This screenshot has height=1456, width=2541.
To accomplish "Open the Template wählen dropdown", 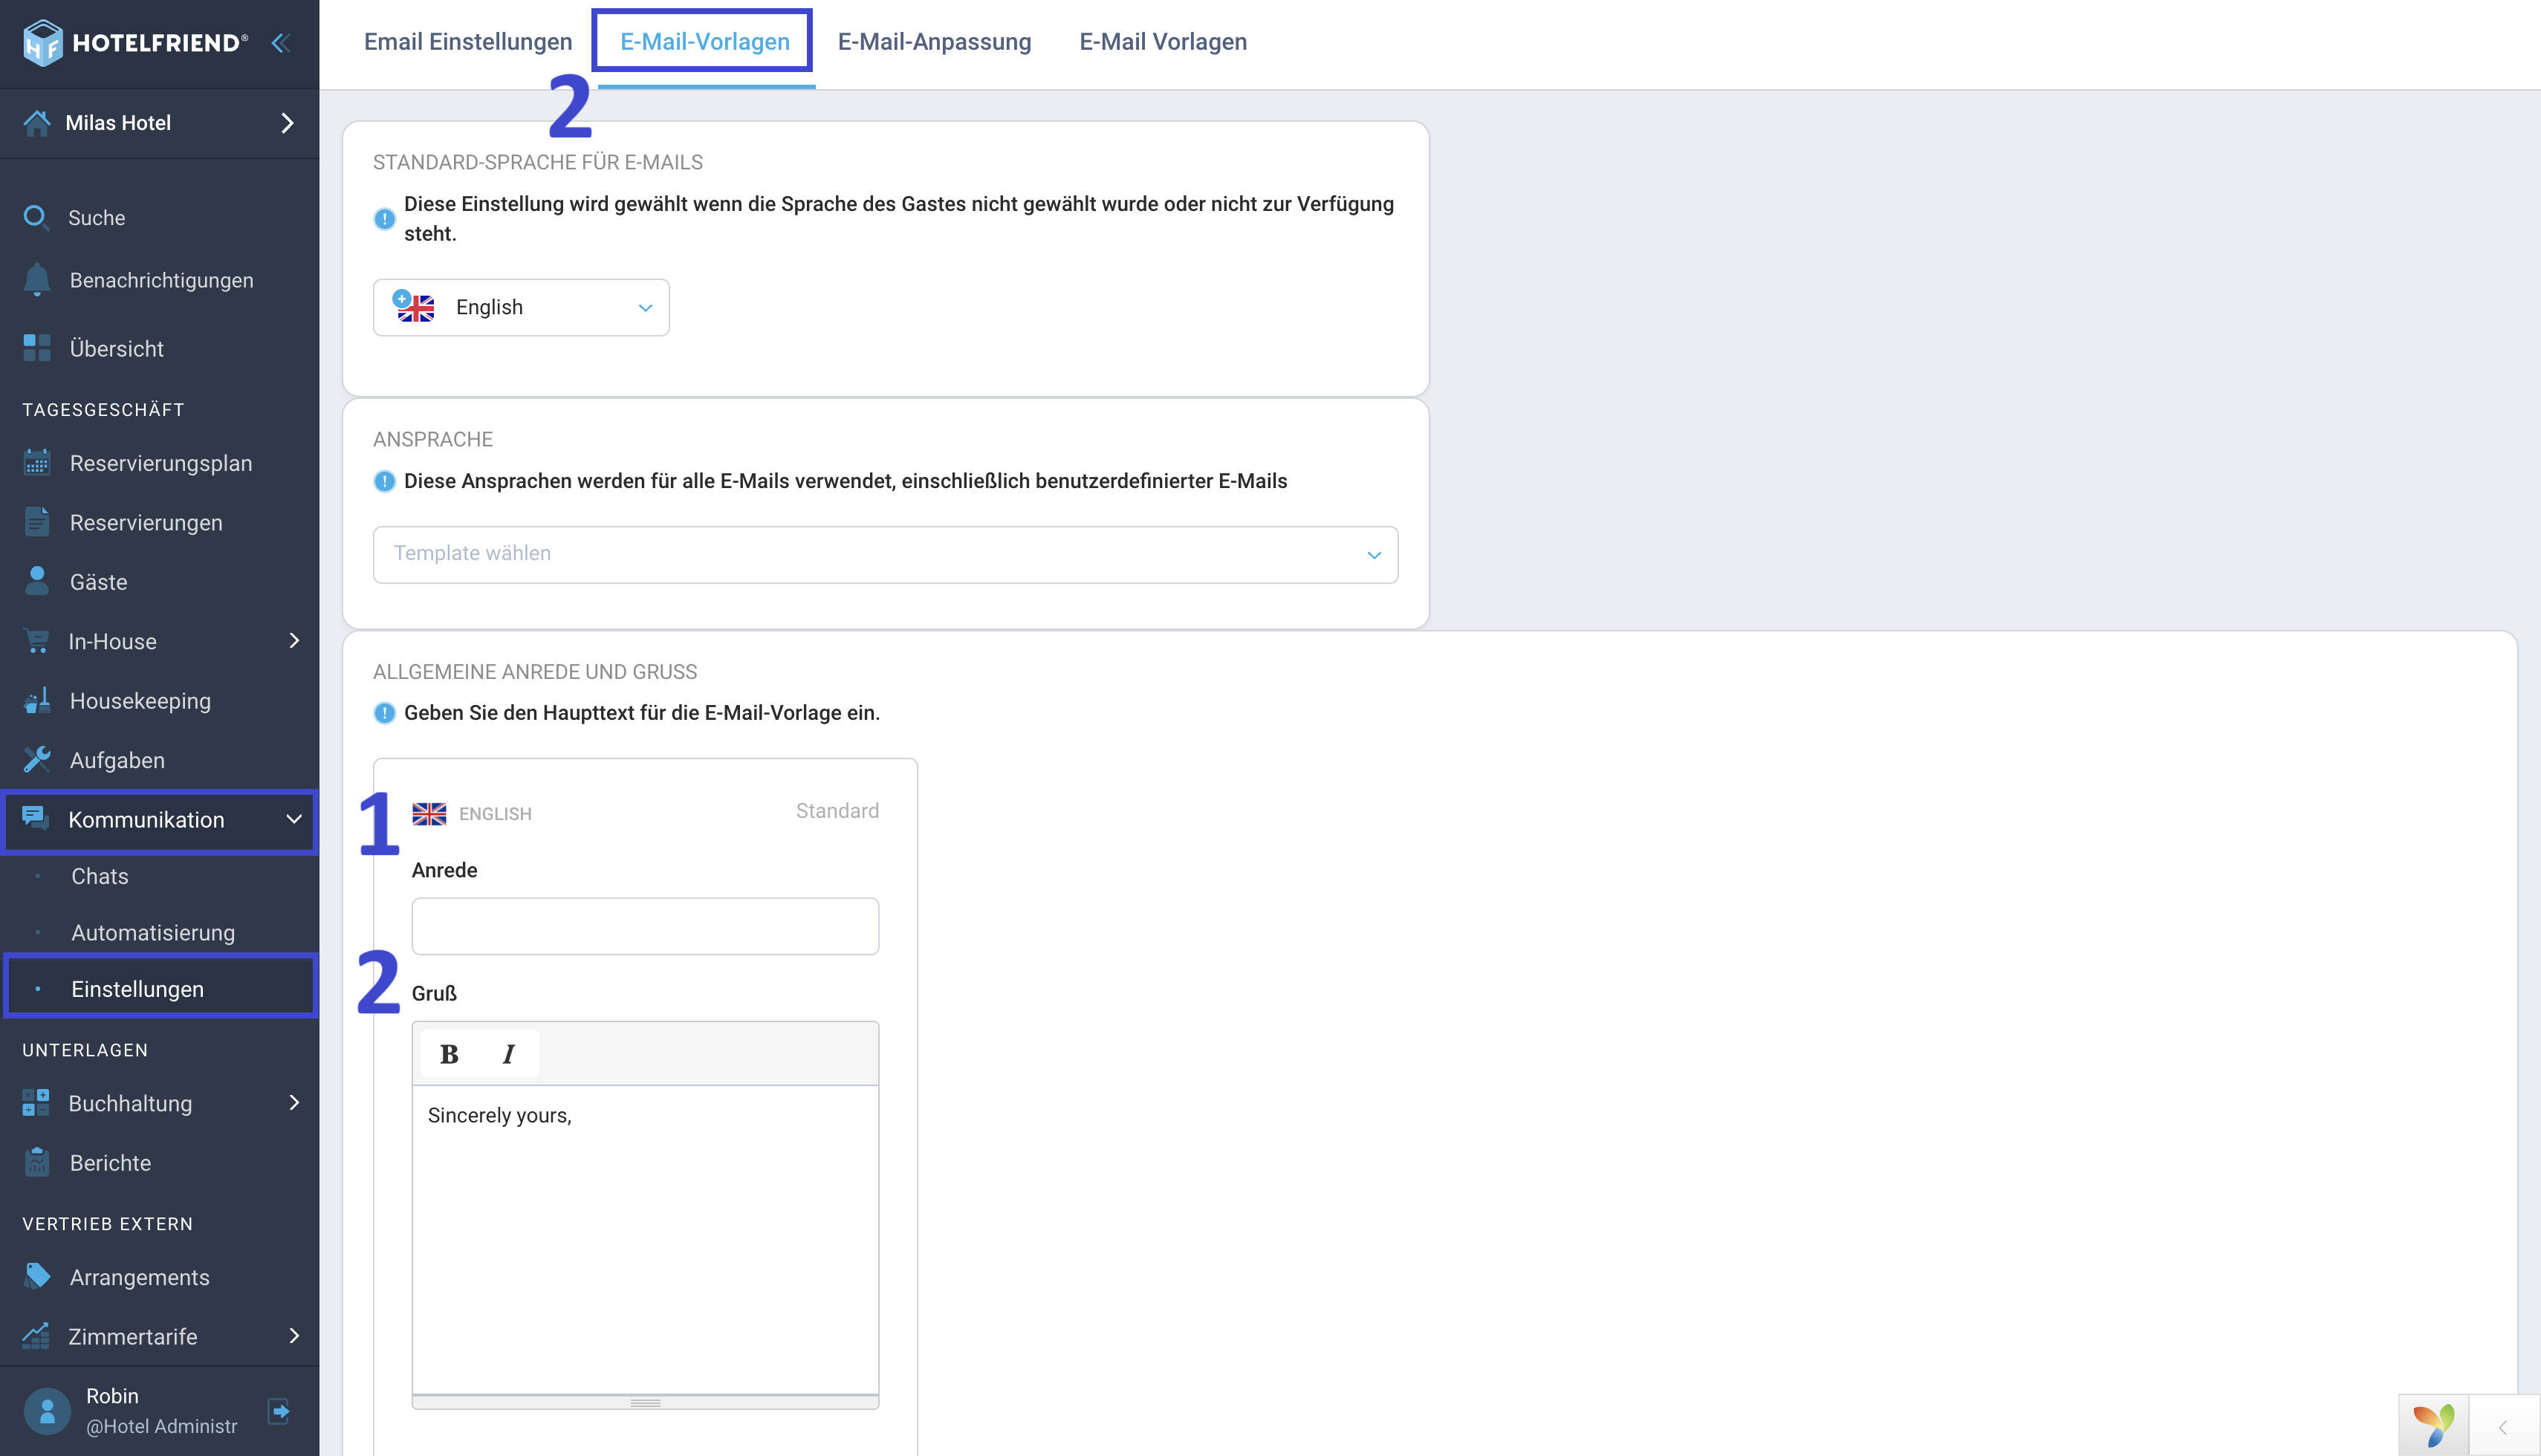I will (x=885, y=554).
